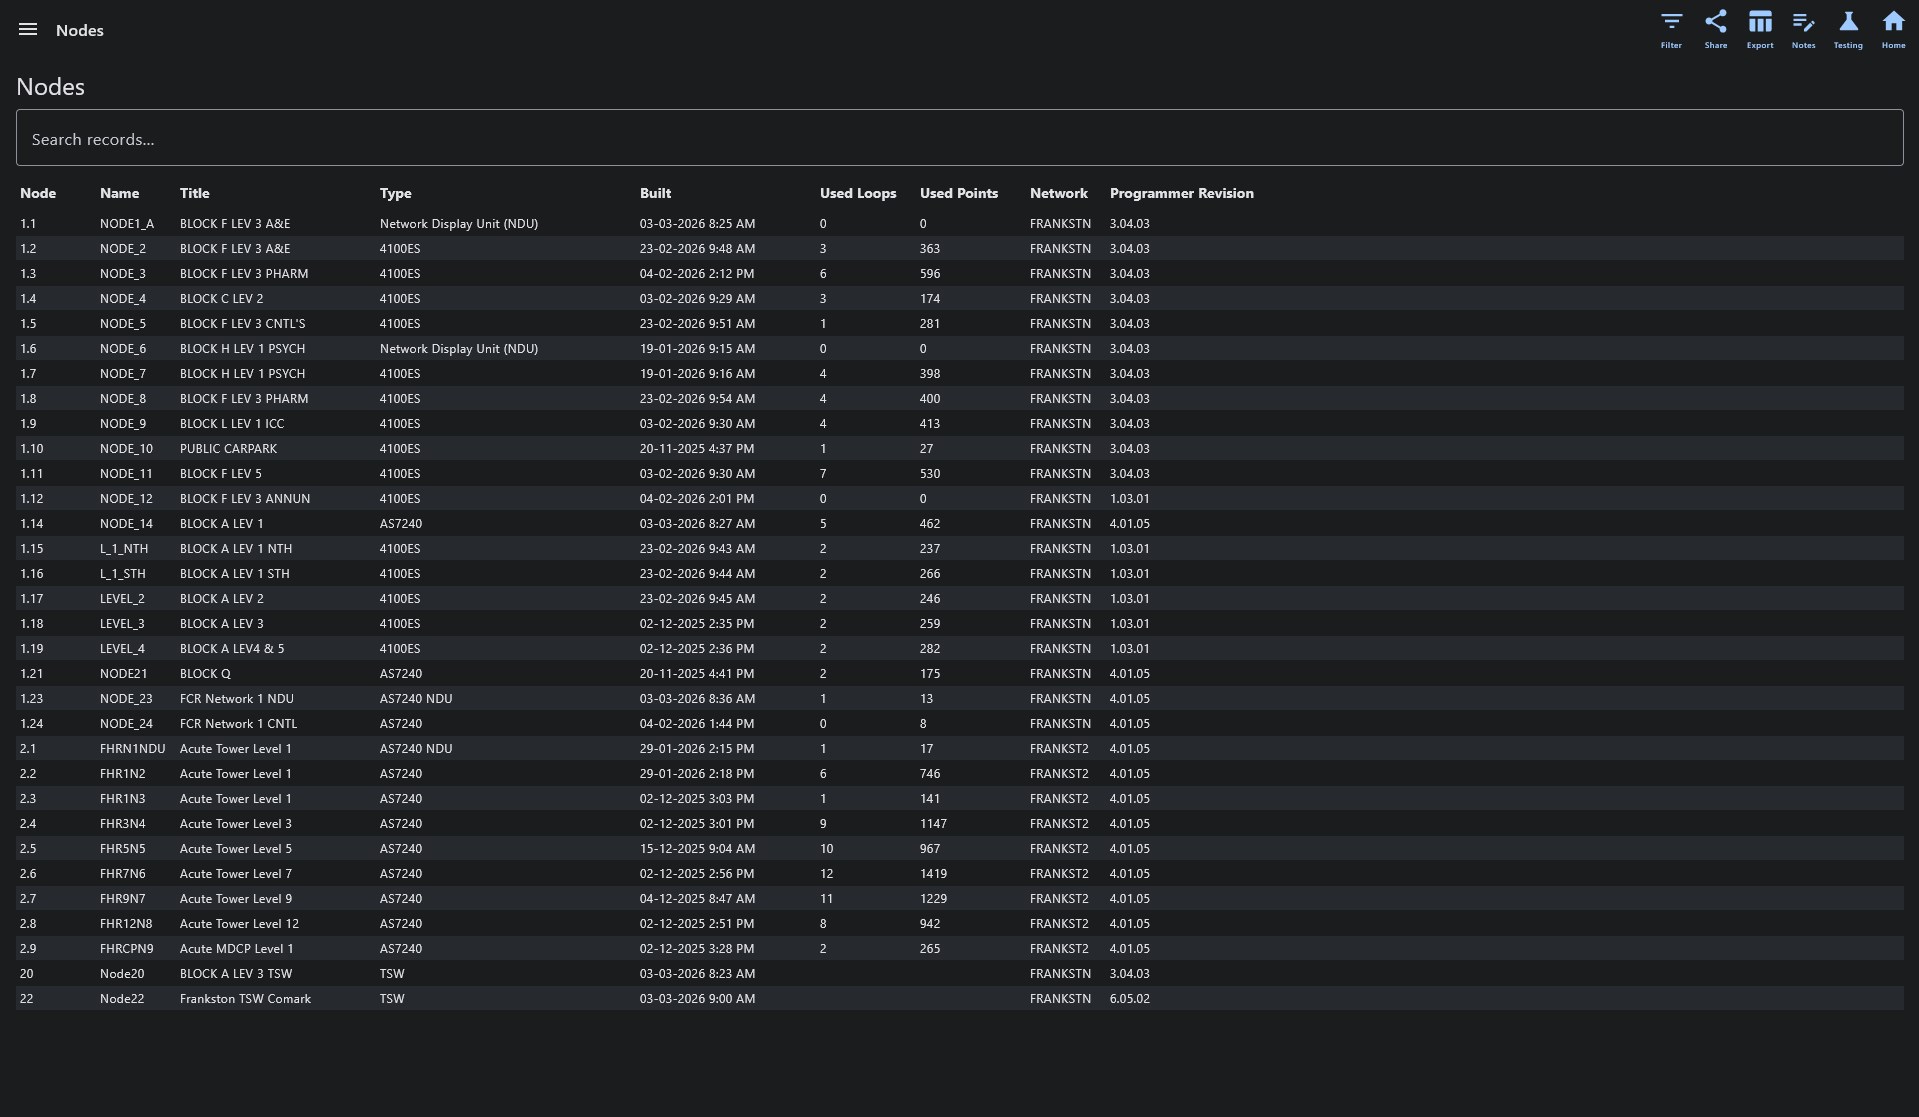This screenshot has width=1919, height=1117.
Task: Sort by Name column header
Action: pos(119,193)
